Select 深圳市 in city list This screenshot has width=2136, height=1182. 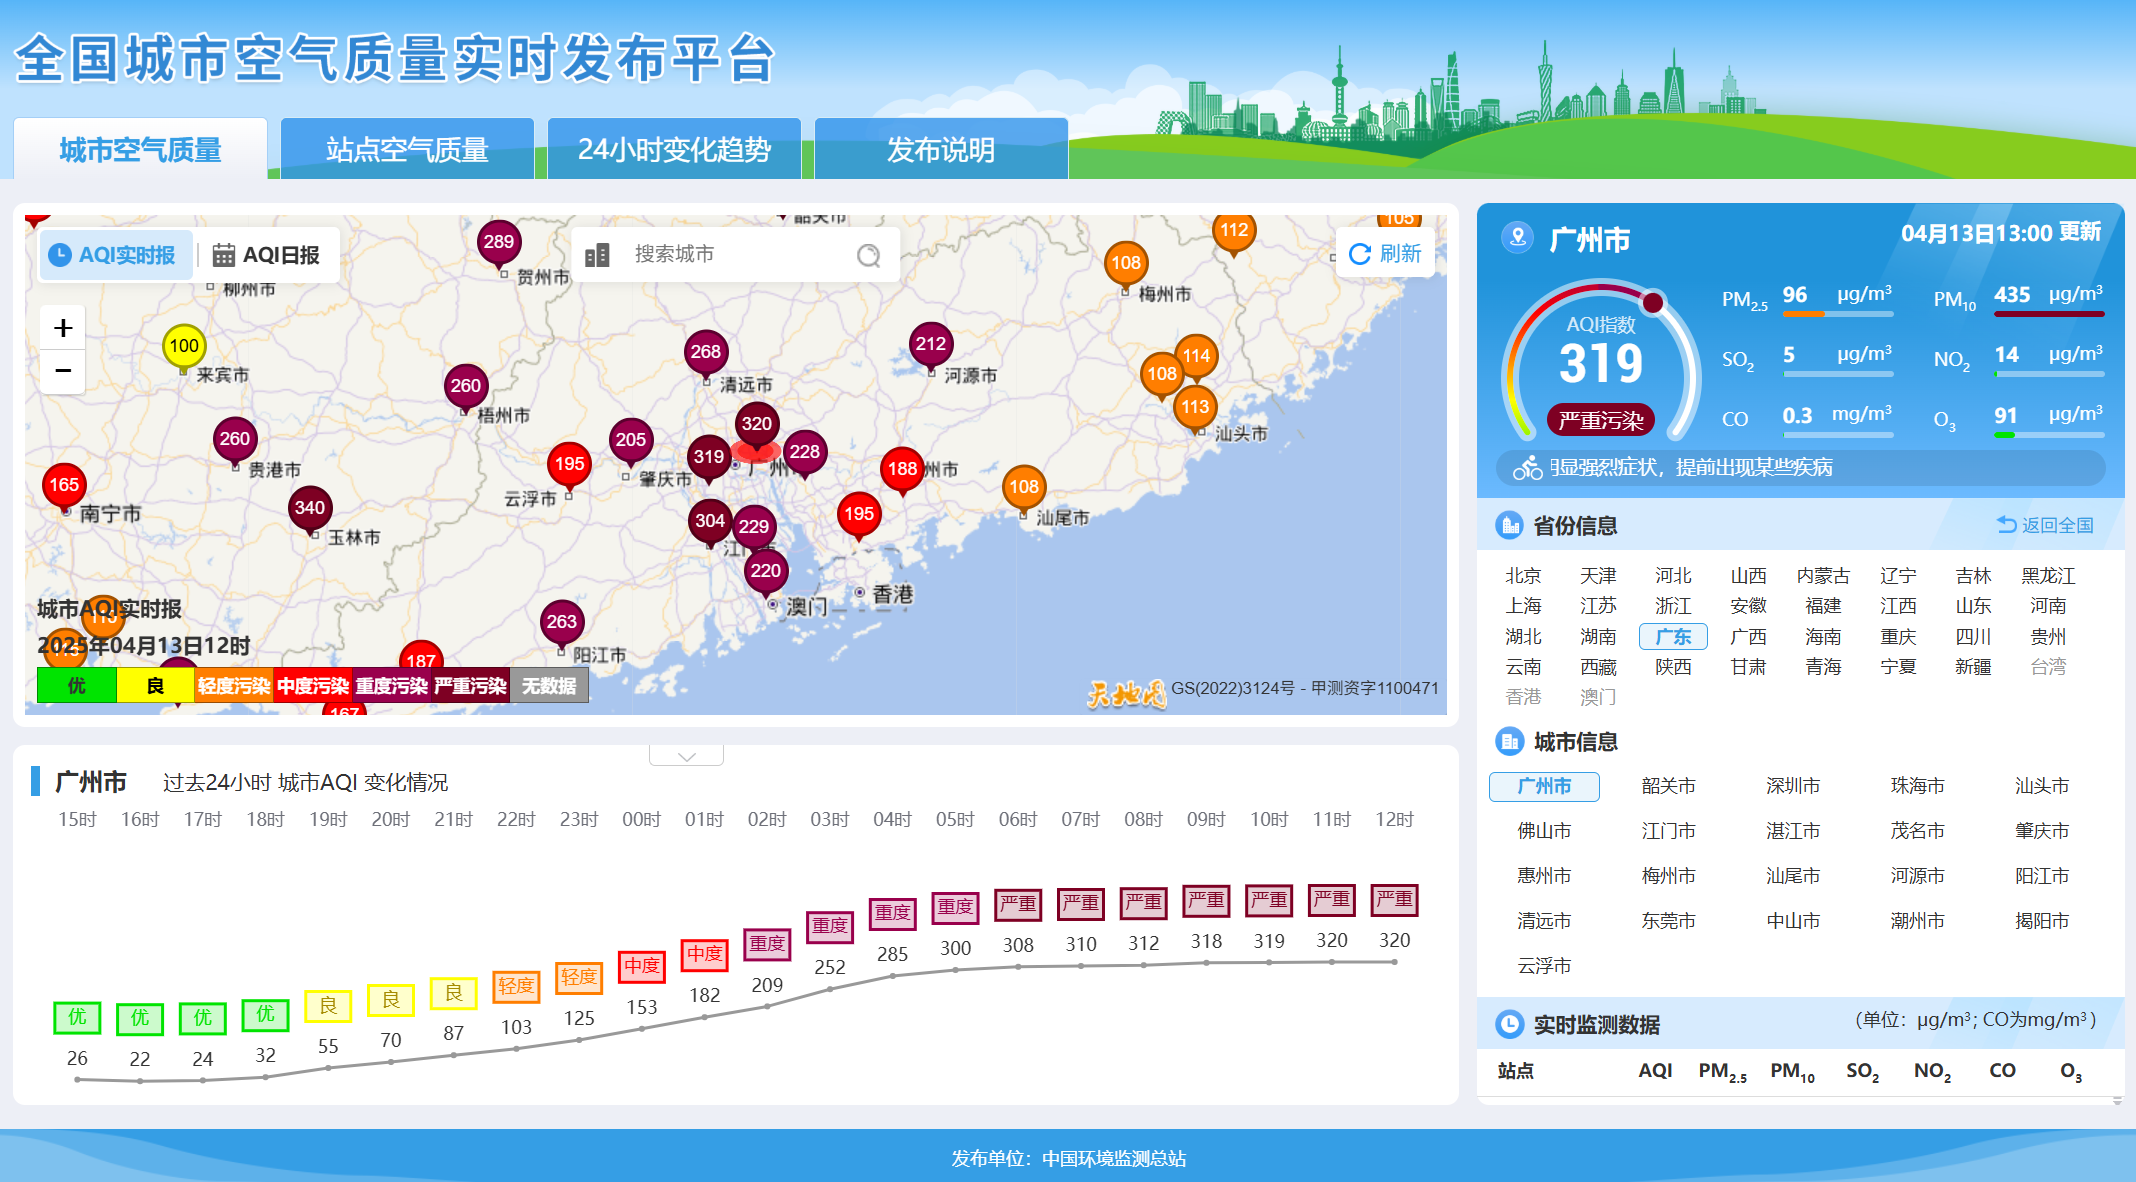tap(1792, 786)
